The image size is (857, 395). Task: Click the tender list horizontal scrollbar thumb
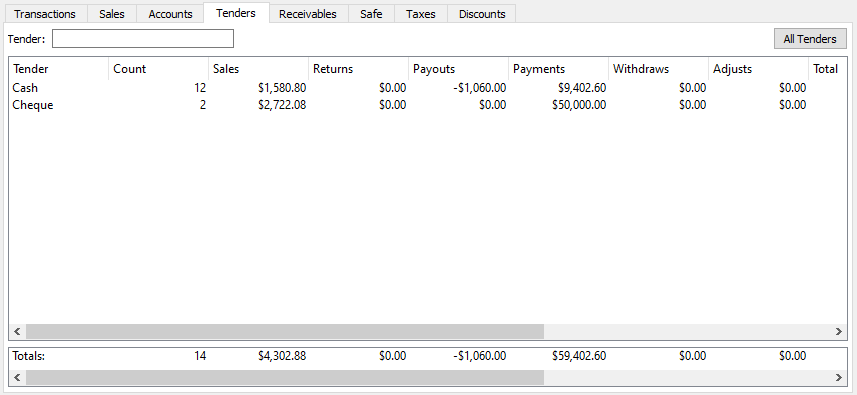pos(285,331)
